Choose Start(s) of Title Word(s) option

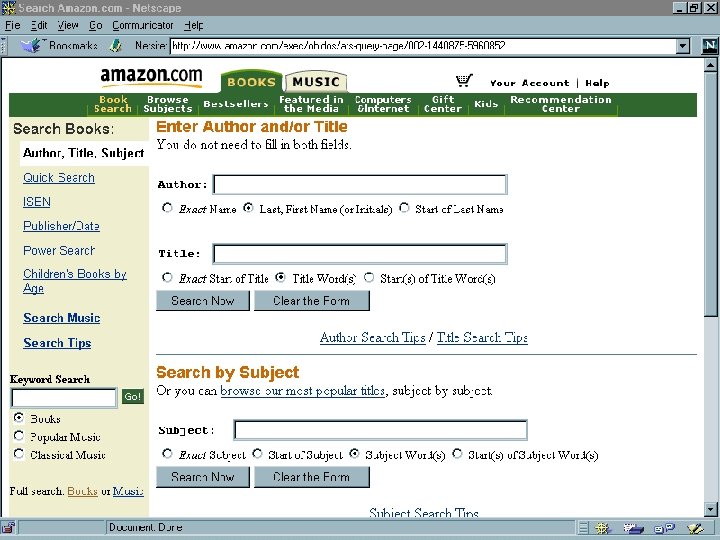(x=369, y=278)
